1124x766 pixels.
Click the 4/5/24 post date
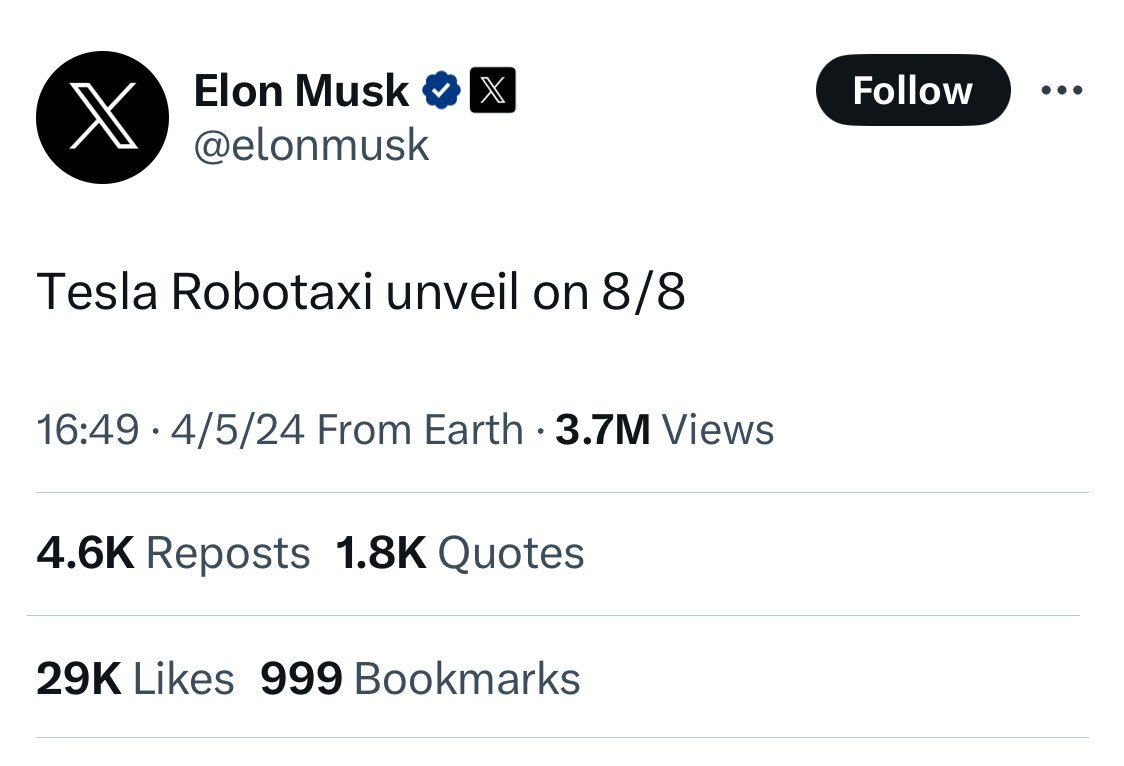click(x=237, y=430)
